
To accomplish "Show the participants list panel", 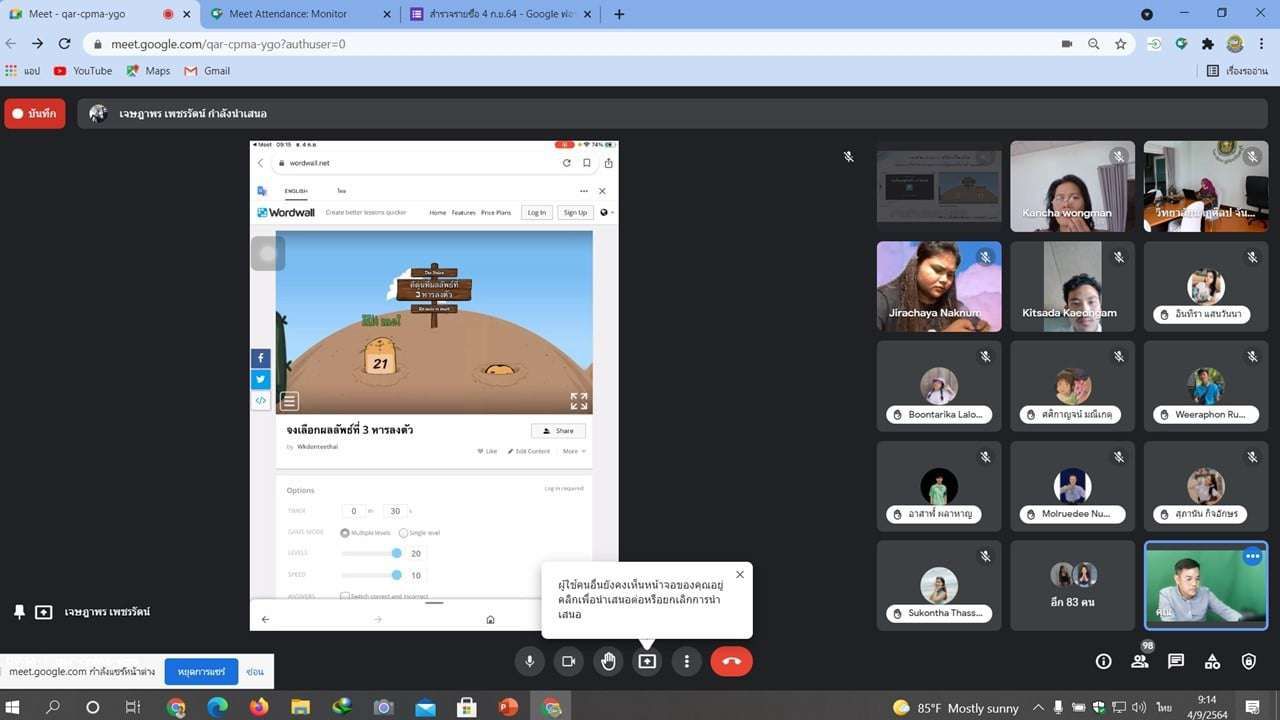I will tap(1139, 661).
